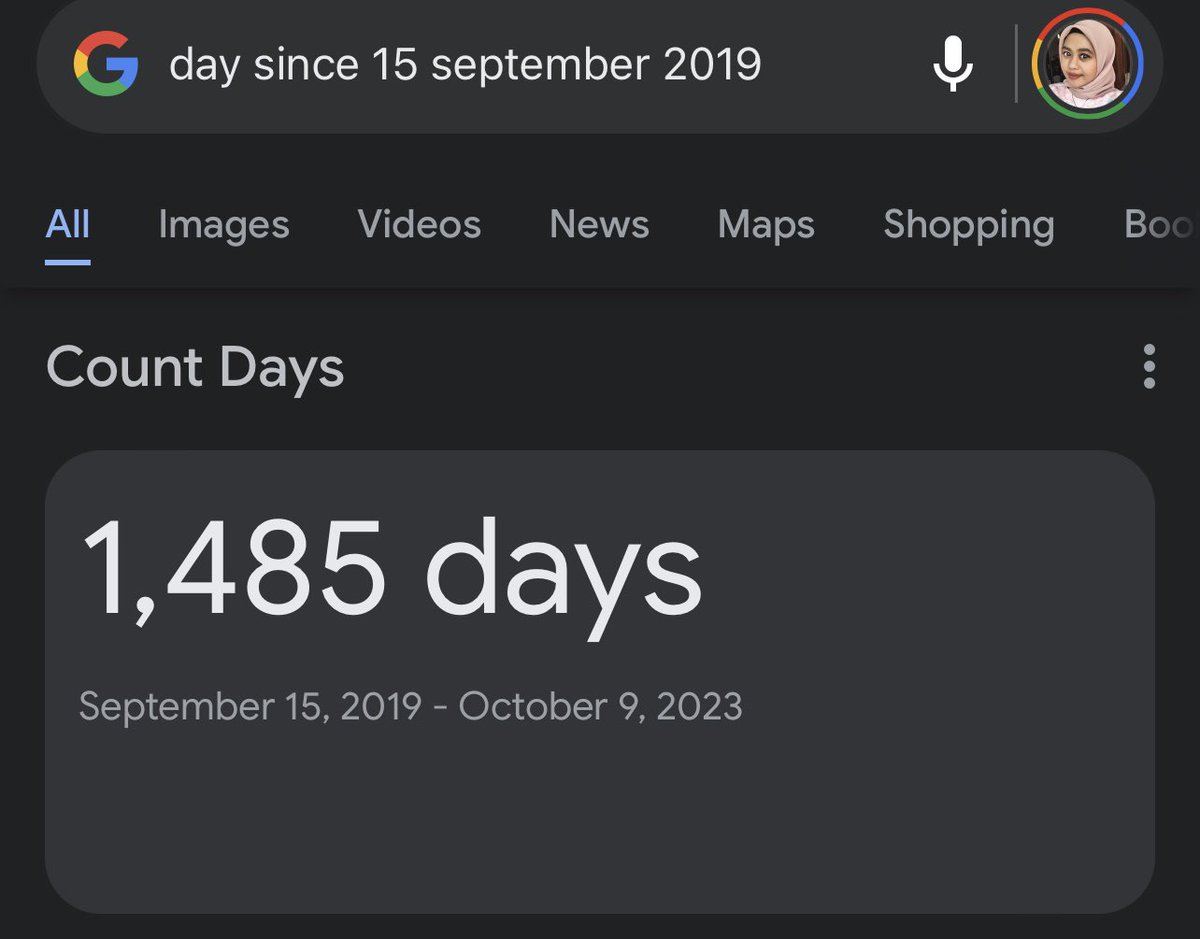
Task: Open the Google account profile picture
Action: click(x=1087, y=63)
